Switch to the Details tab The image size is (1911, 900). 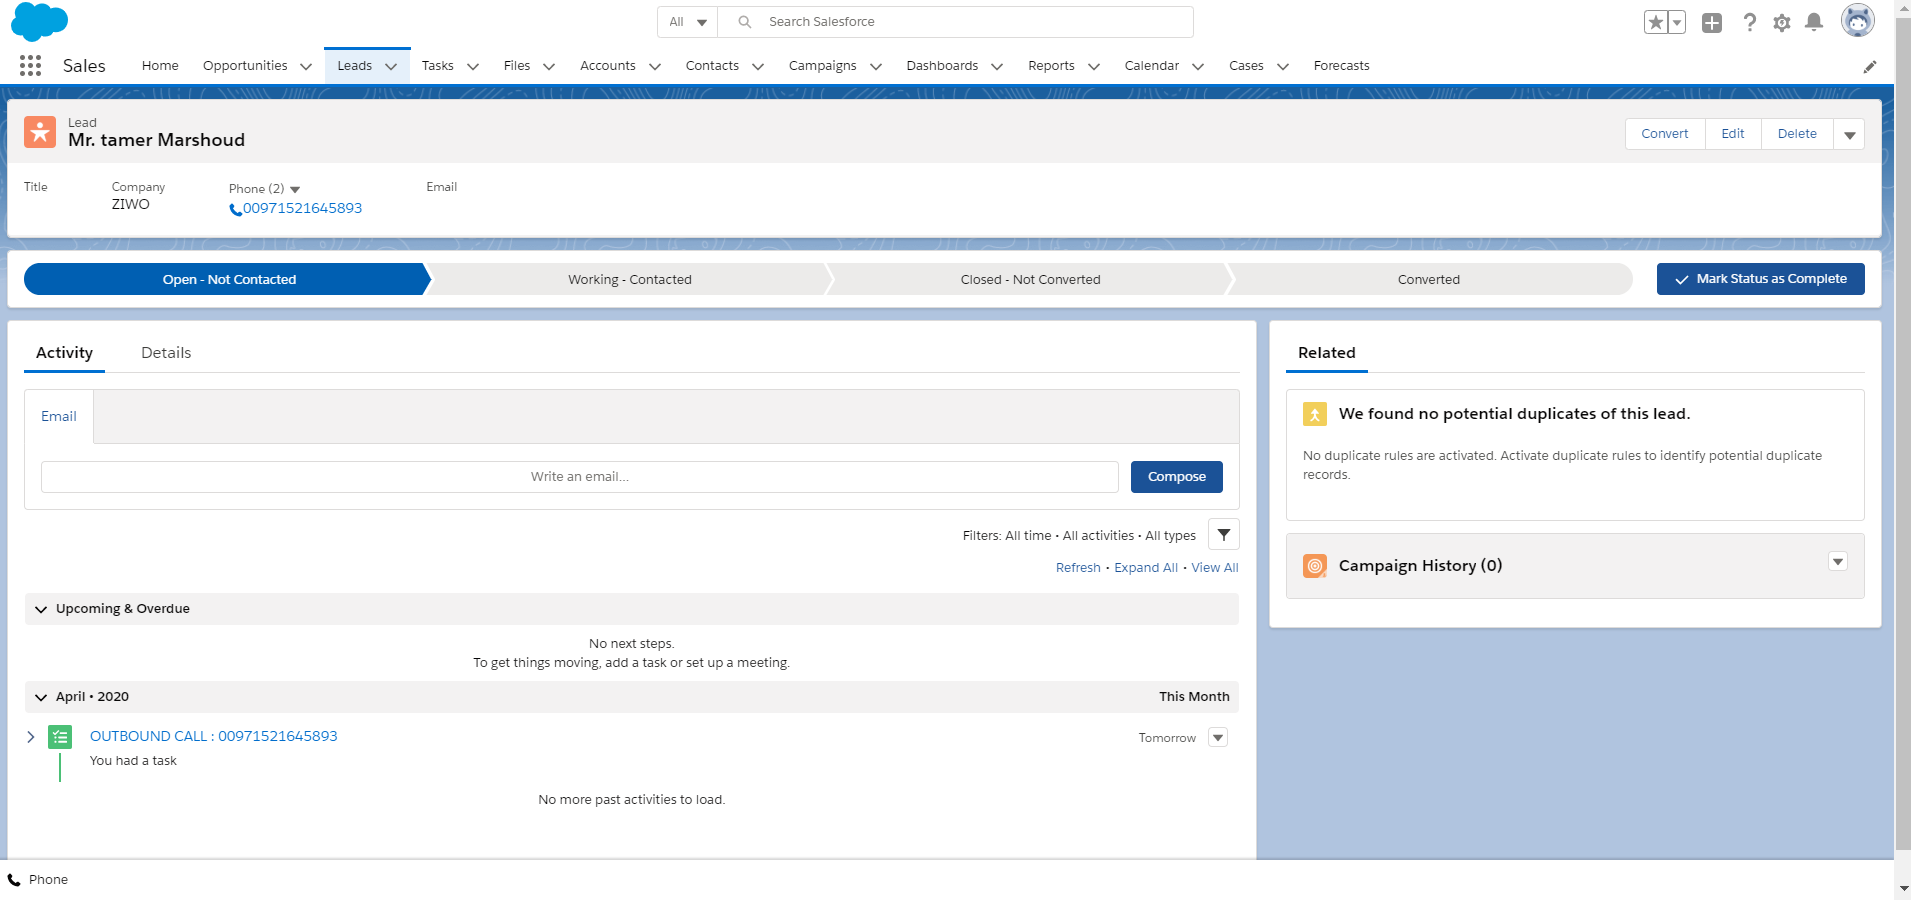[x=166, y=353]
